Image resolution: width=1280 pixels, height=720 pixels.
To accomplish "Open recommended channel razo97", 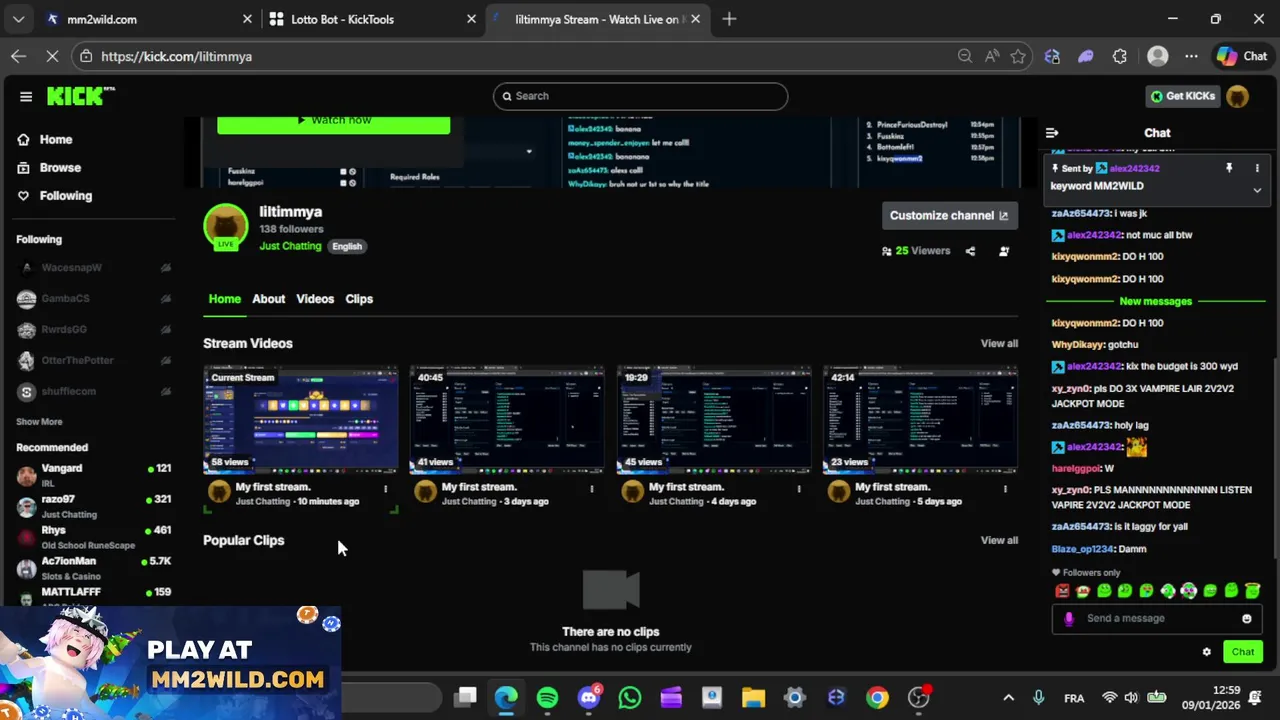I will click(x=94, y=506).
